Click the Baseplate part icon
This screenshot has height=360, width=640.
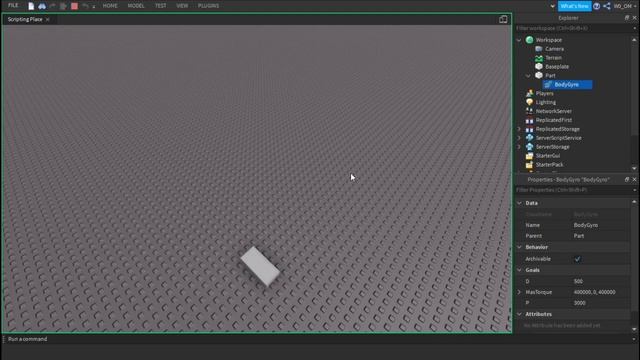pyautogui.click(x=539, y=67)
